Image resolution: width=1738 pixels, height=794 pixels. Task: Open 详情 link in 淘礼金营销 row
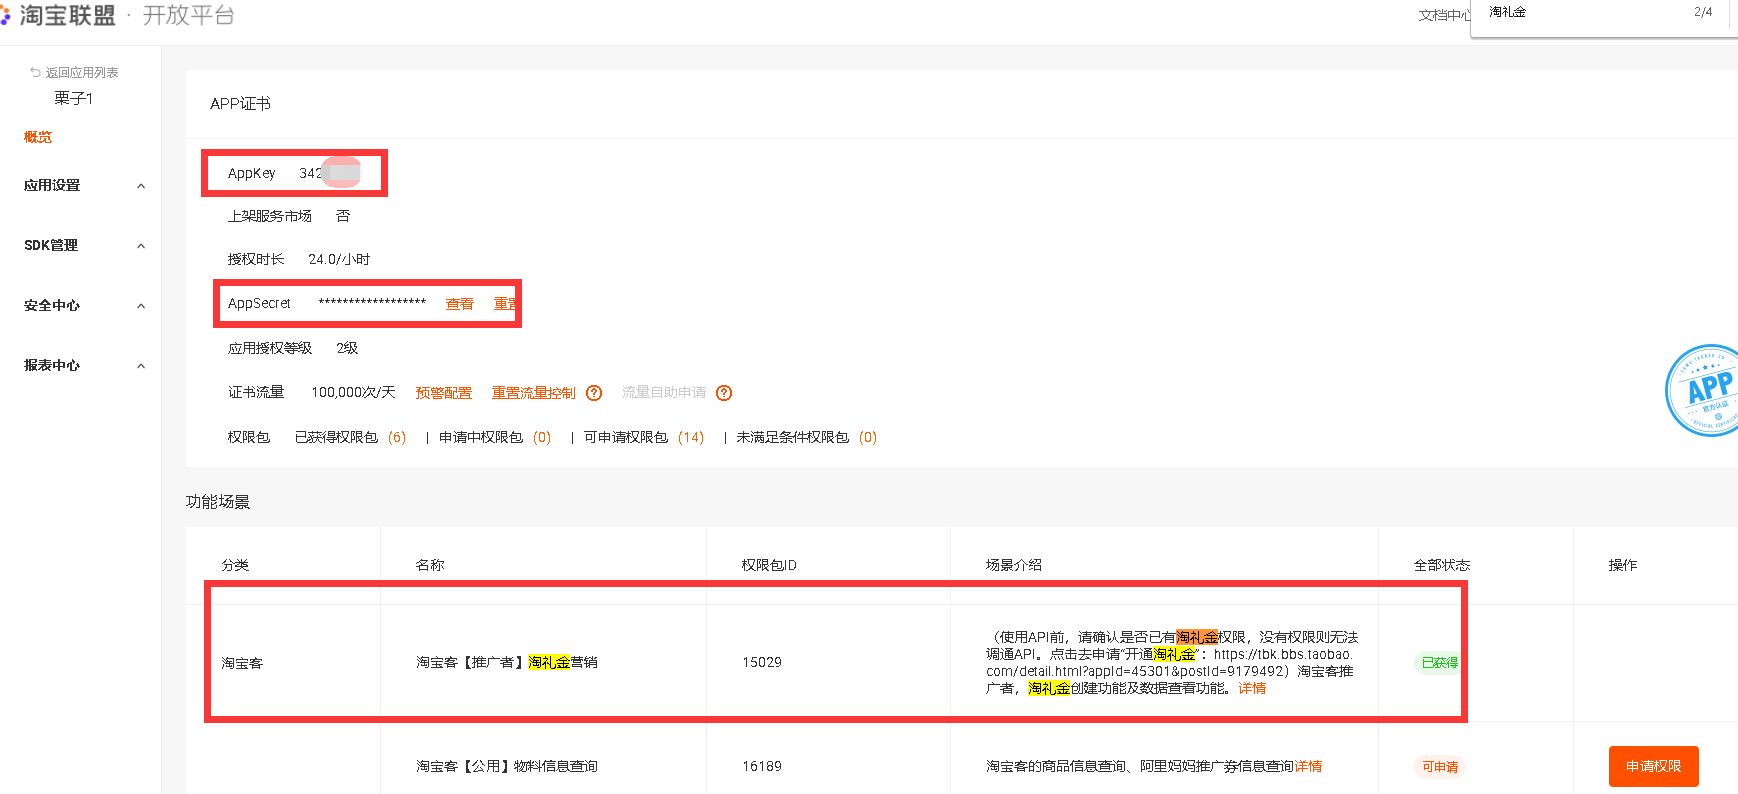1252,688
